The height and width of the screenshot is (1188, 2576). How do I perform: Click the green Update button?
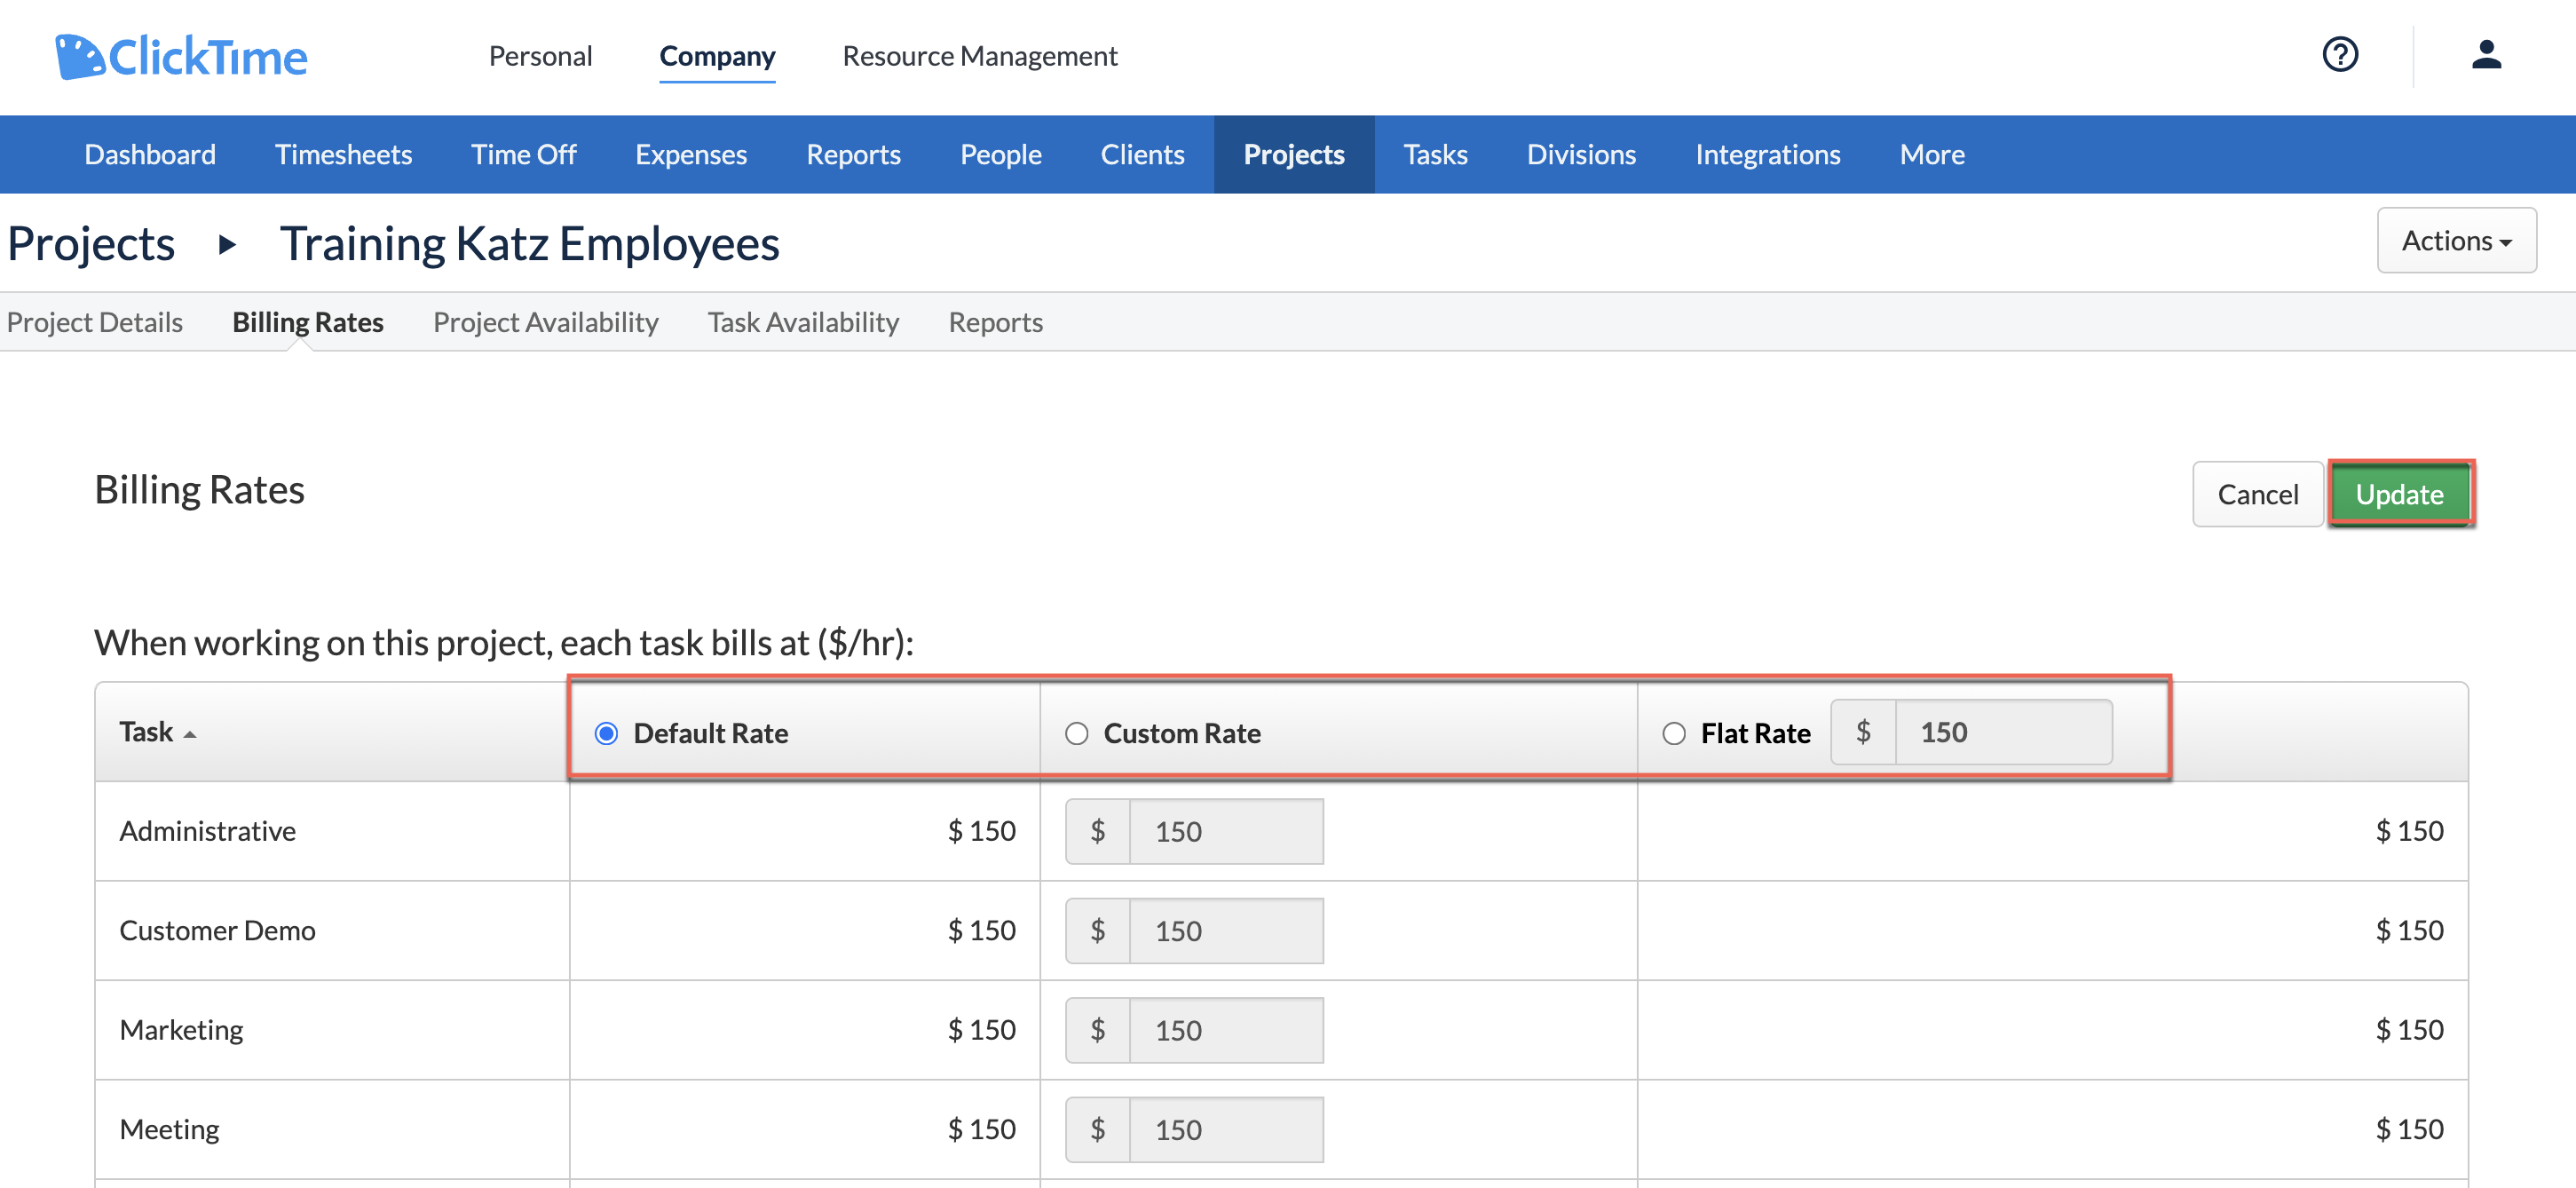coord(2399,494)
